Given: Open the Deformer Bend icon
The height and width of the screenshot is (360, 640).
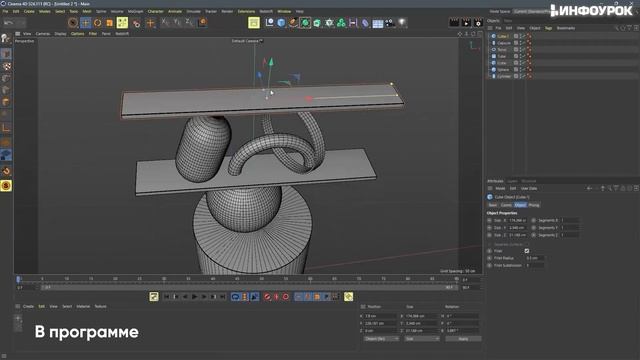Looking at the screenshot, I should click(x=365, y=23).
